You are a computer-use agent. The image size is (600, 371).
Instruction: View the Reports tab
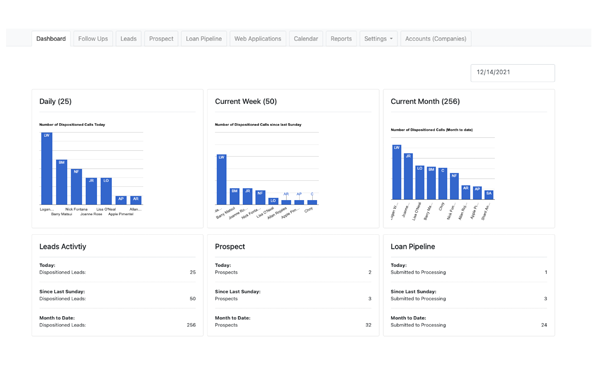tap(341, 39)
